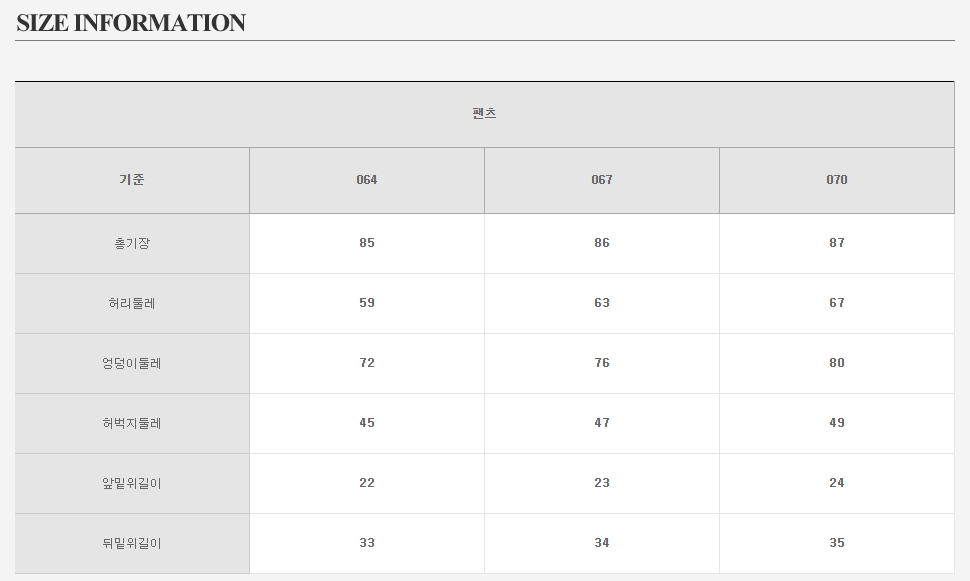Select the 뒤밑위길이 row label
Image resolution: width=970 pixels, height=581 pixels.
click(132, 543)
